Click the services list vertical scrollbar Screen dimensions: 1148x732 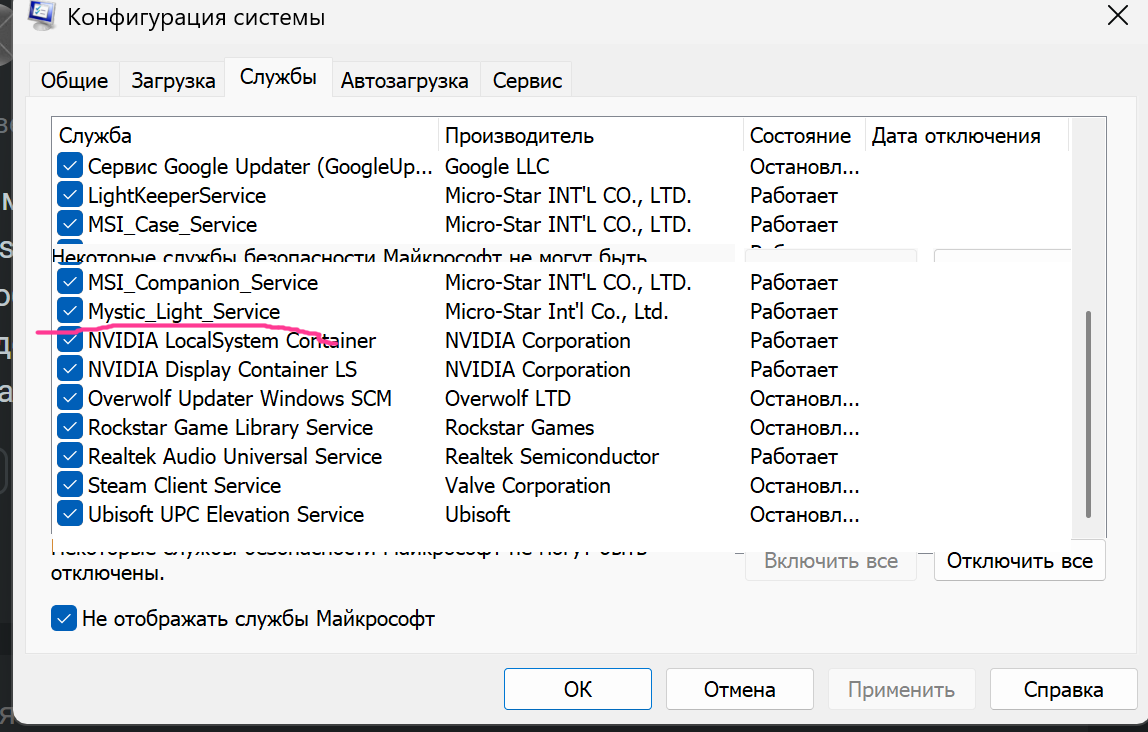[x=1088, y=410]
